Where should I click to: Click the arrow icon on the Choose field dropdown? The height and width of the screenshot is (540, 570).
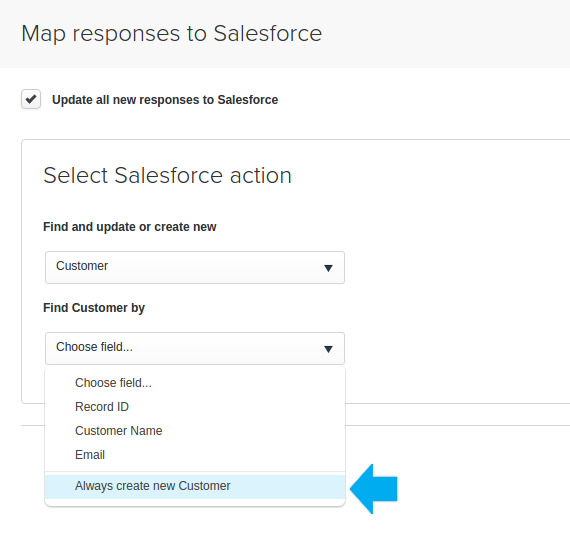point(328,349)
